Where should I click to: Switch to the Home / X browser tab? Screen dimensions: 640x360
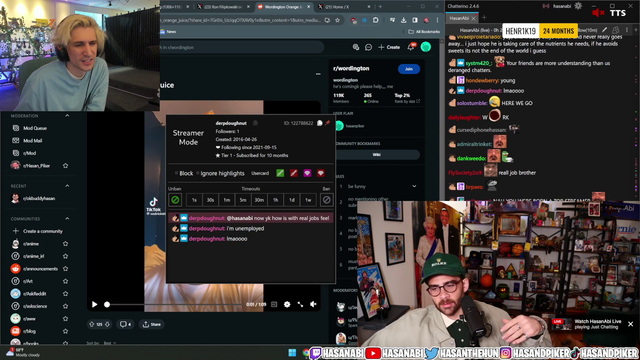343,7
